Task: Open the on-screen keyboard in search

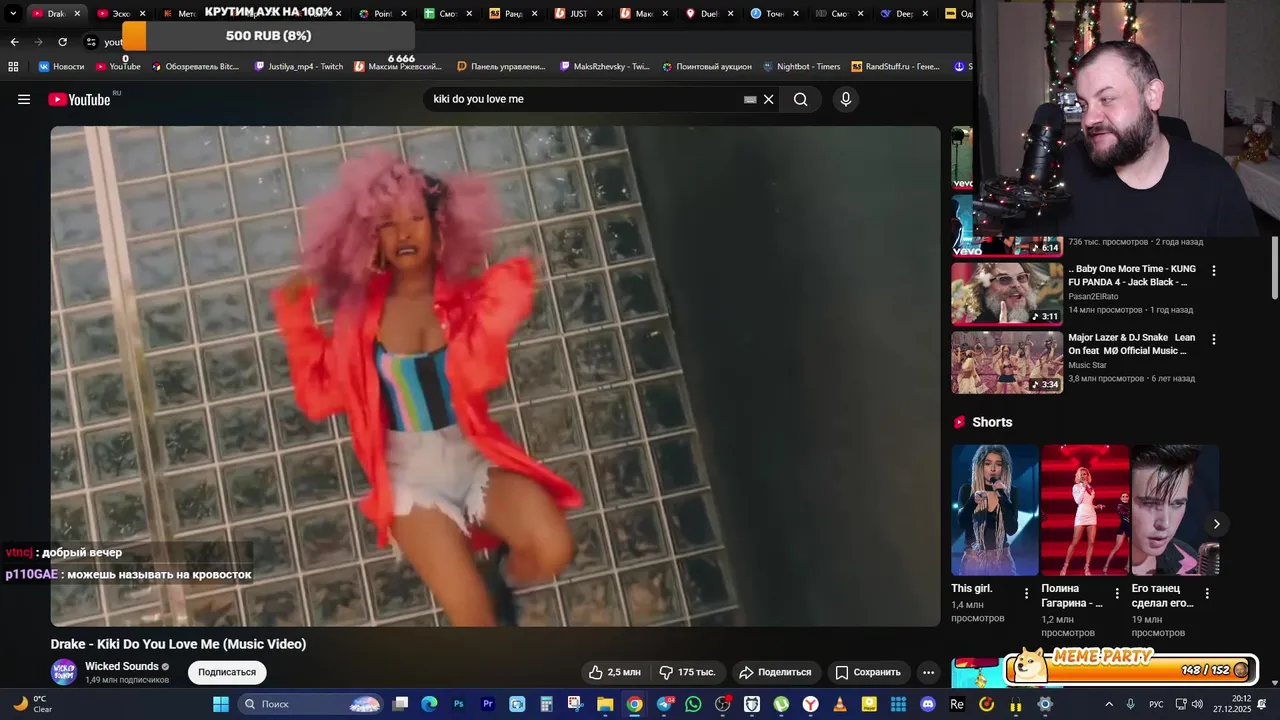Action: coord(750,99)
